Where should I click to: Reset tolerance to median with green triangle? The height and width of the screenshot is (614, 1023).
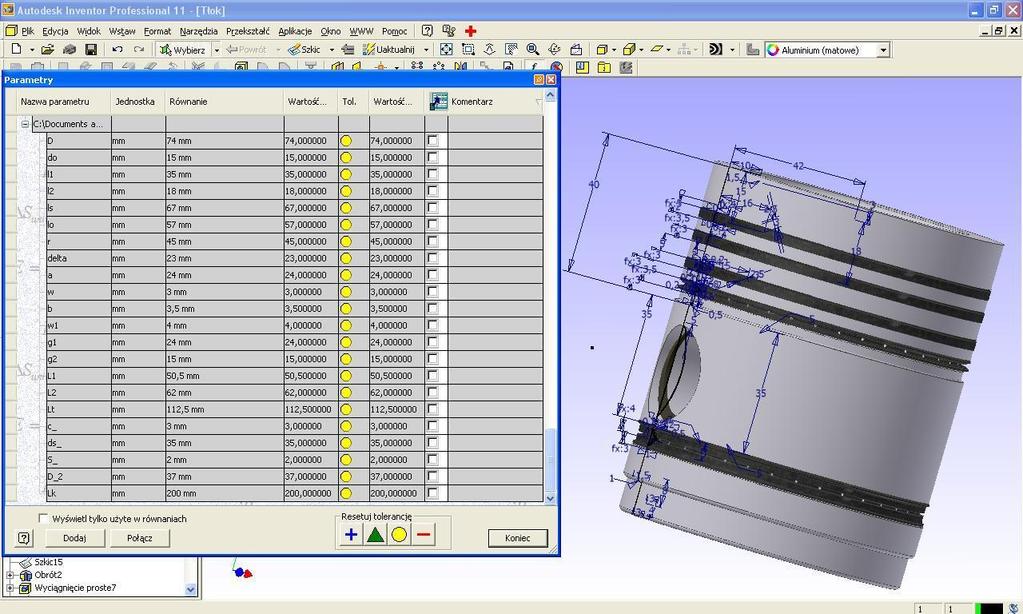point(375,535)
